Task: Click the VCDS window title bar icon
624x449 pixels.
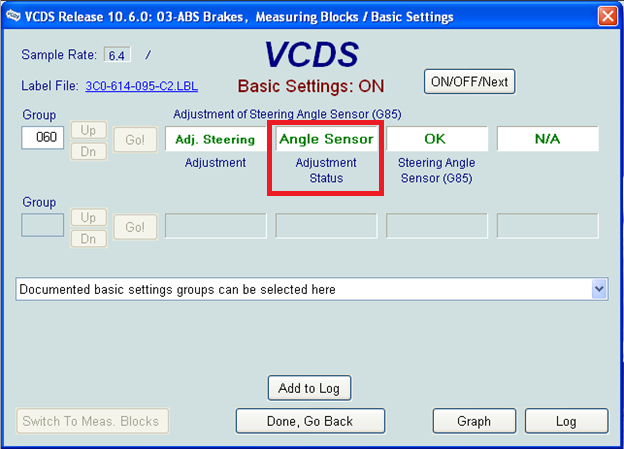Action: [x=12, y=16]
